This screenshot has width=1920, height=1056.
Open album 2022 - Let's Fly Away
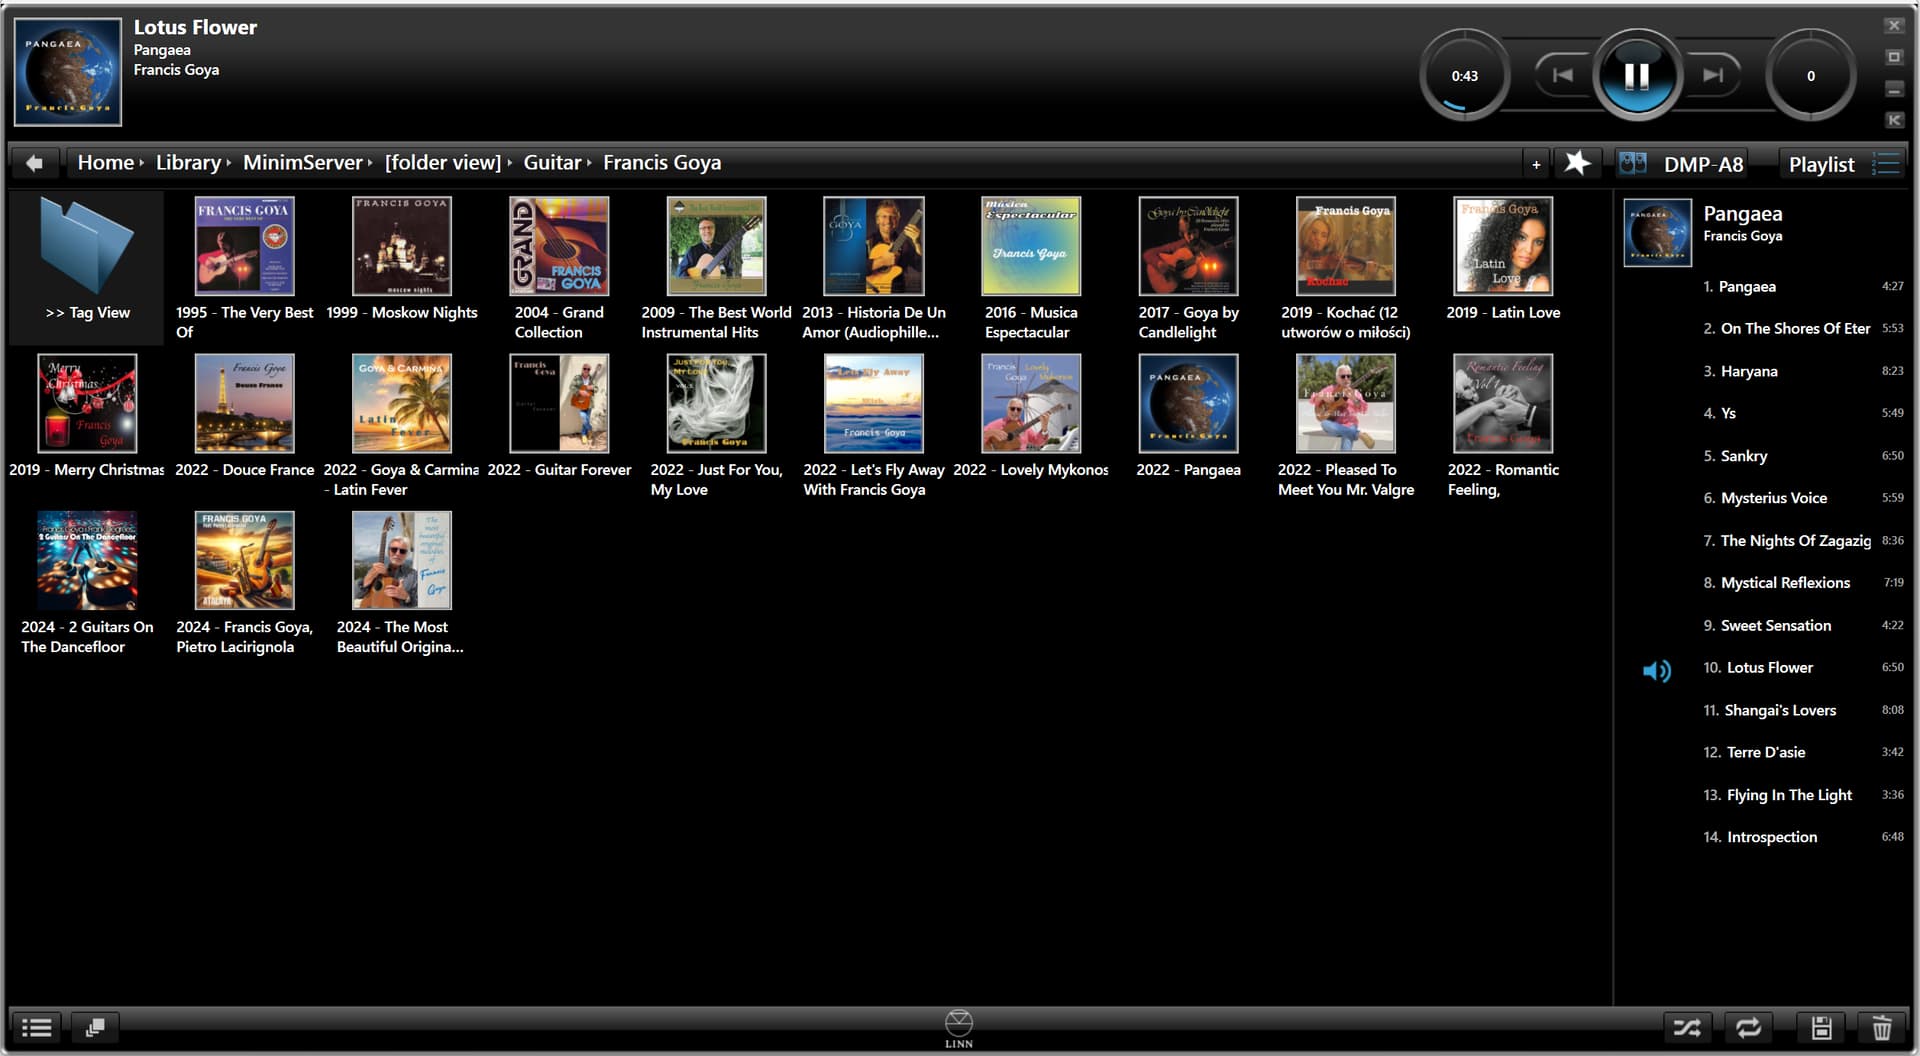click(873, 425)
